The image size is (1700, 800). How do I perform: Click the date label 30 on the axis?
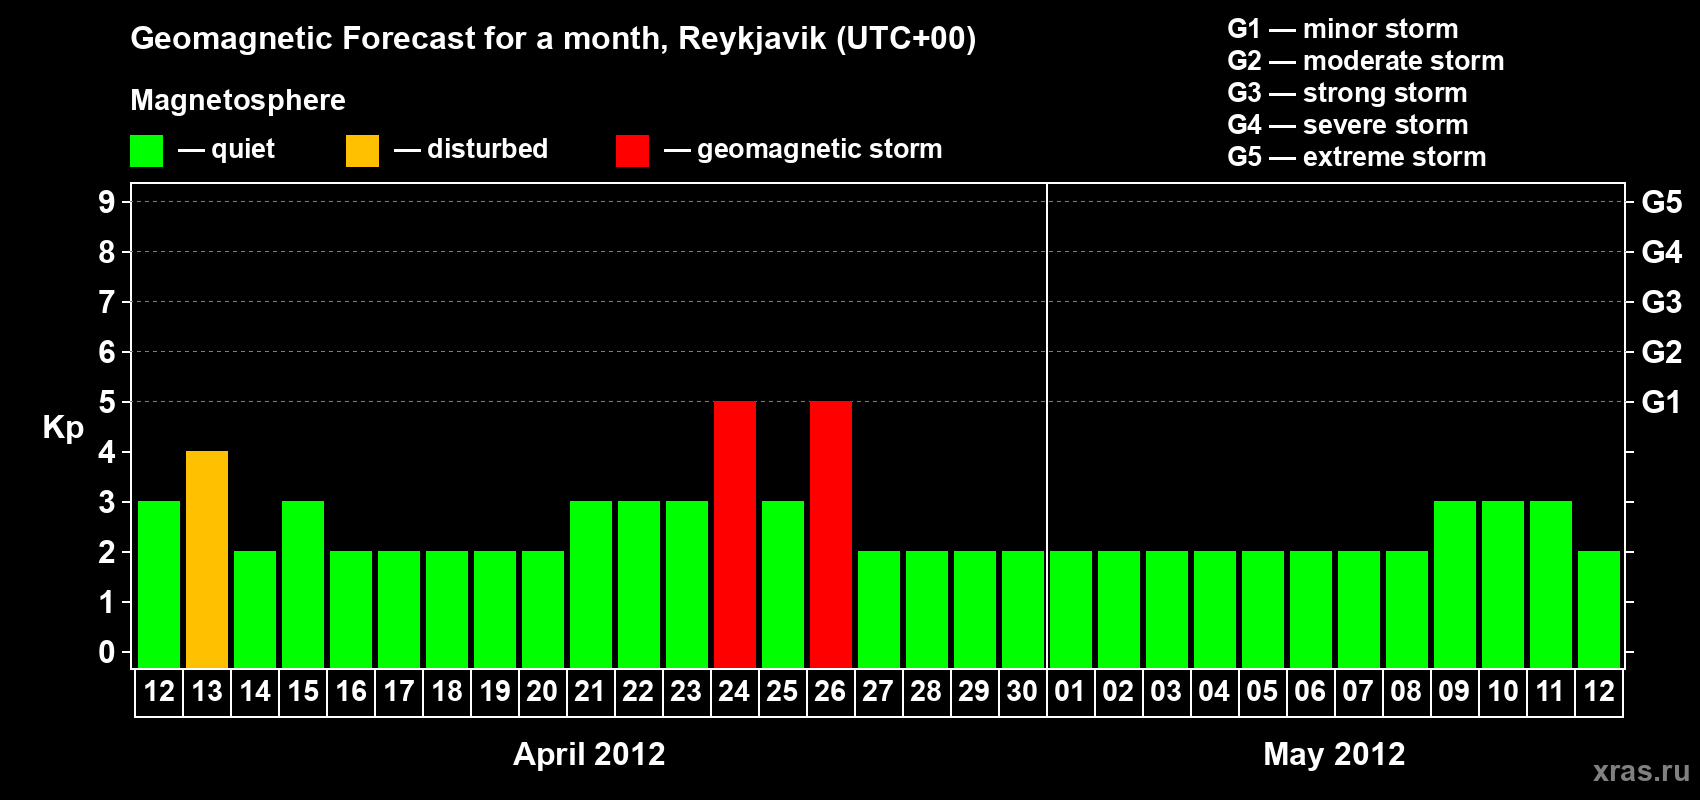point(1022,691)
